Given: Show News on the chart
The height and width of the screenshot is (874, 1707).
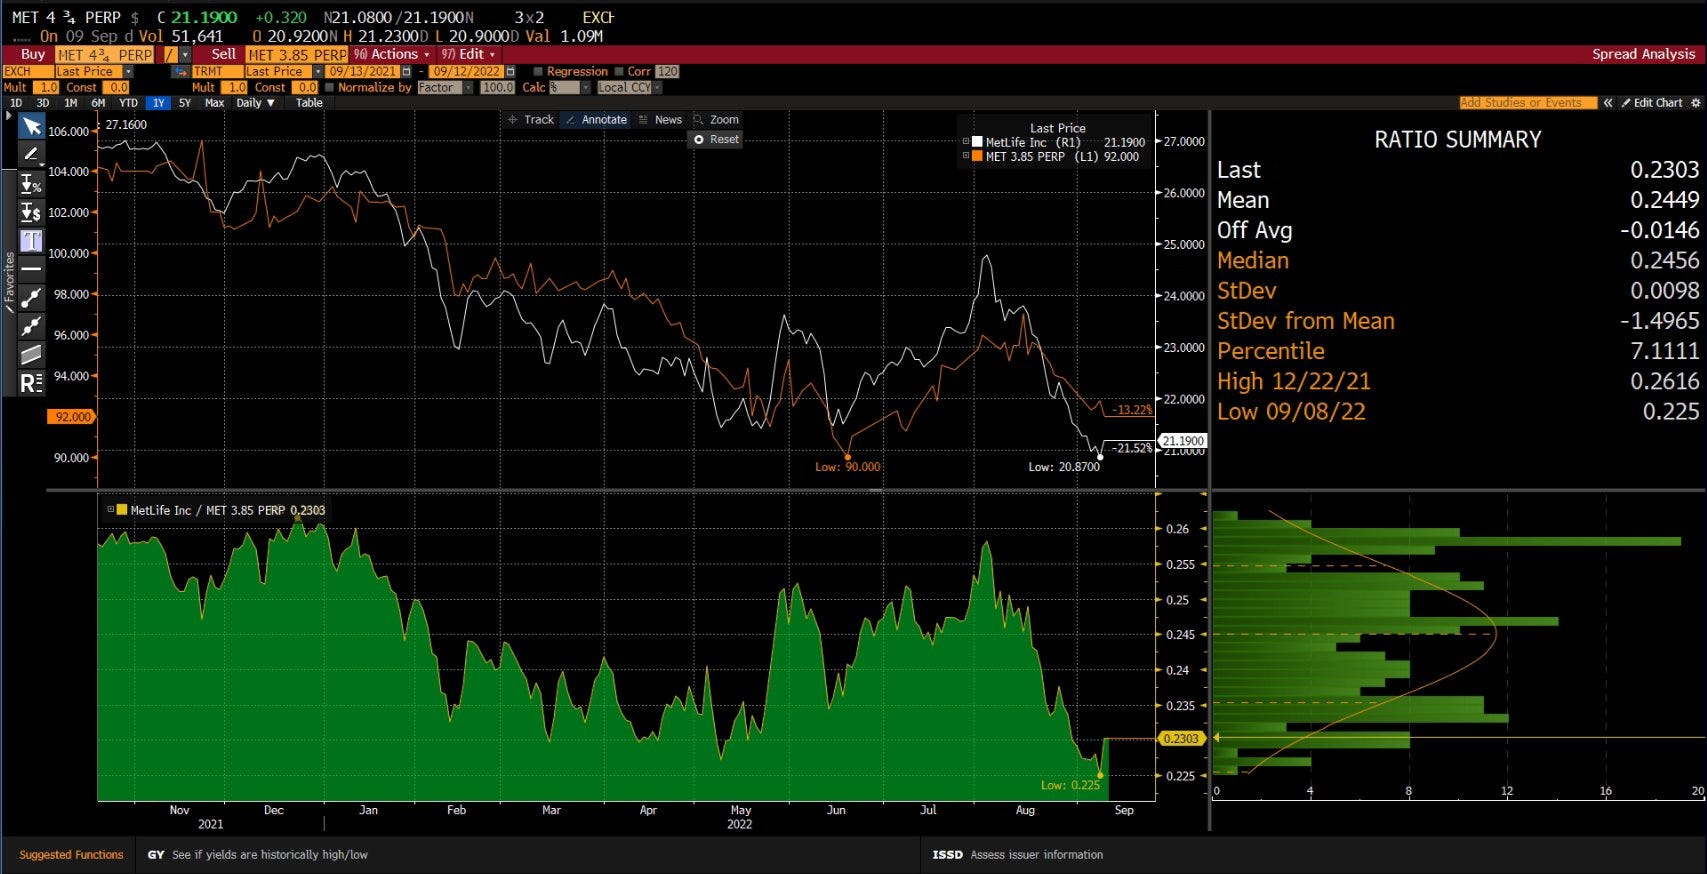Looking at the screenshot, I should [660, 120].
